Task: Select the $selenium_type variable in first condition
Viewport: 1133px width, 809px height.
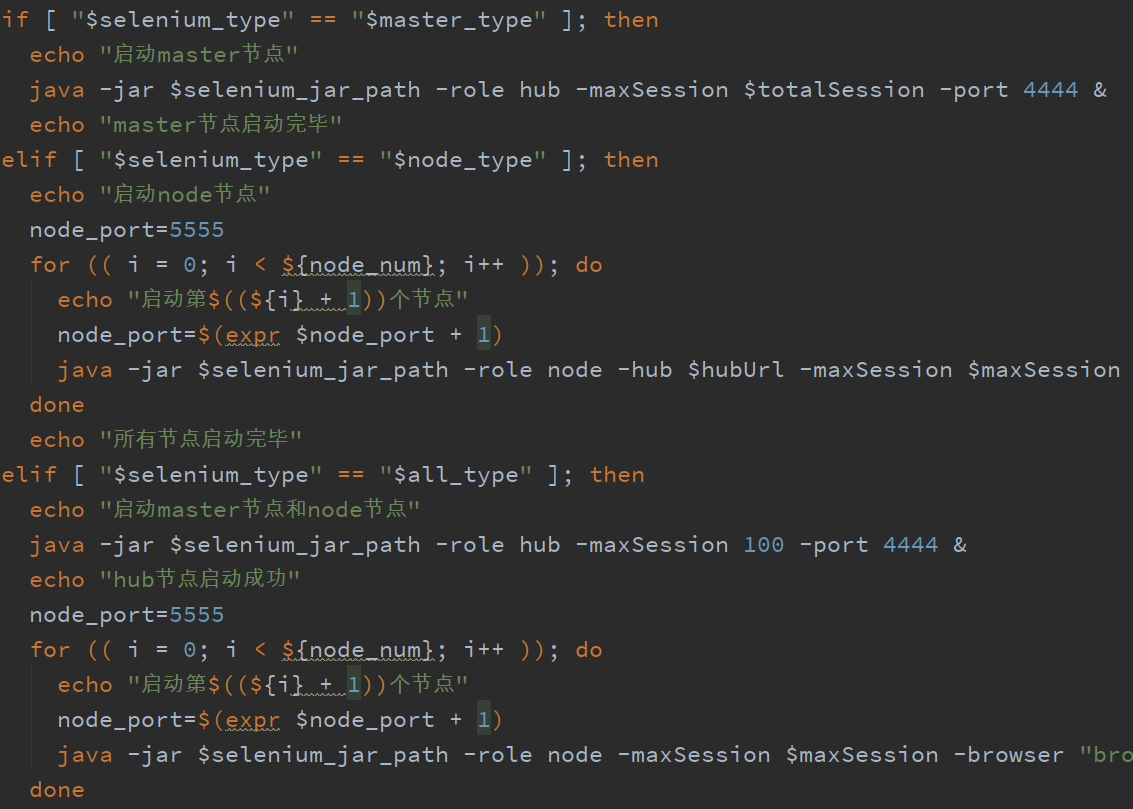Action: pyautogui.click(x=180, y=19)
